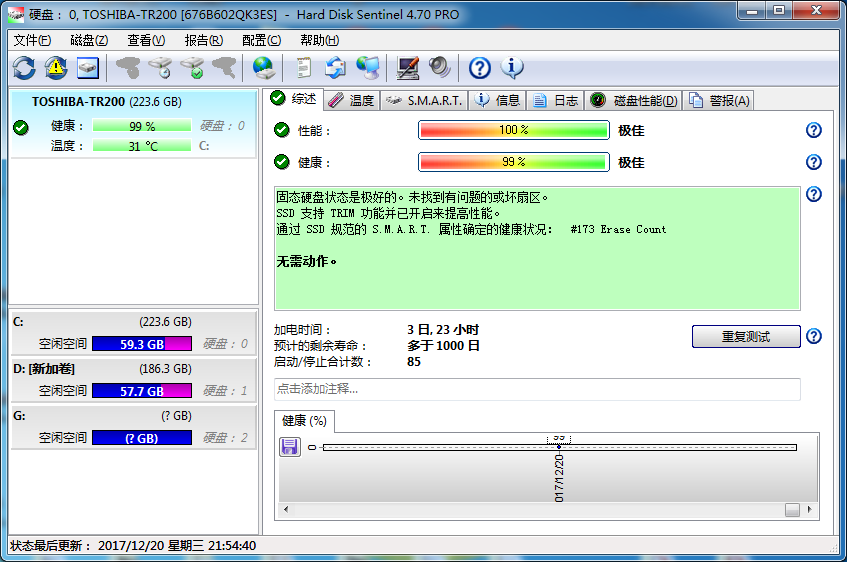Click the info bubble toolbar icon

pyautogui.click(x=512, y=68)
